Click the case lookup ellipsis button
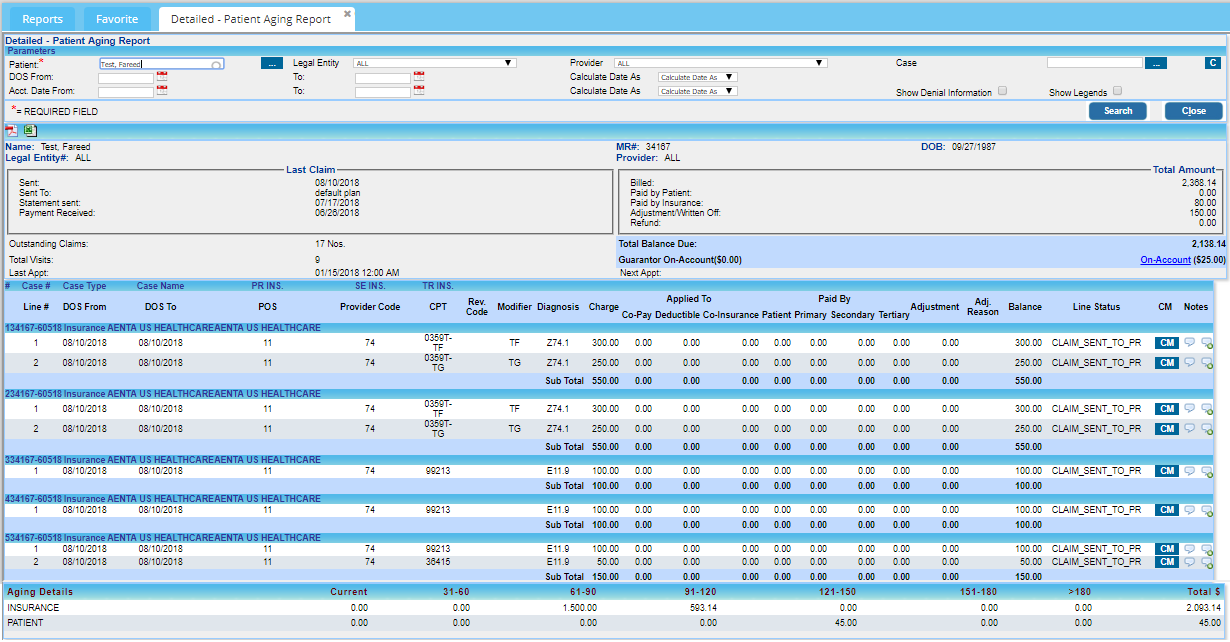The height and width of the screenshot is (642, 1230). [1155, 63]
